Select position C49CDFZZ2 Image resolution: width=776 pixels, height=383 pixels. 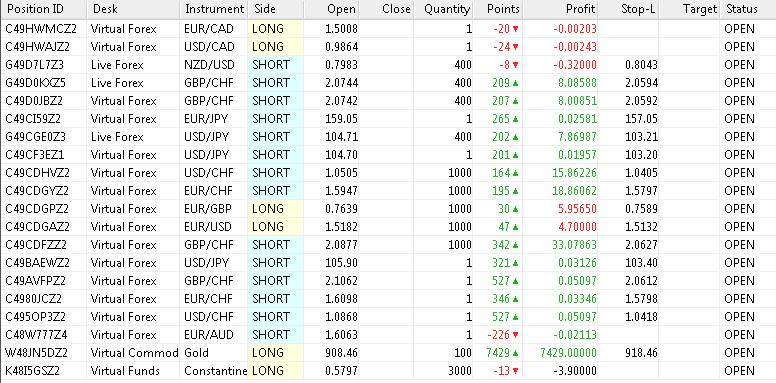pos(36,245)
